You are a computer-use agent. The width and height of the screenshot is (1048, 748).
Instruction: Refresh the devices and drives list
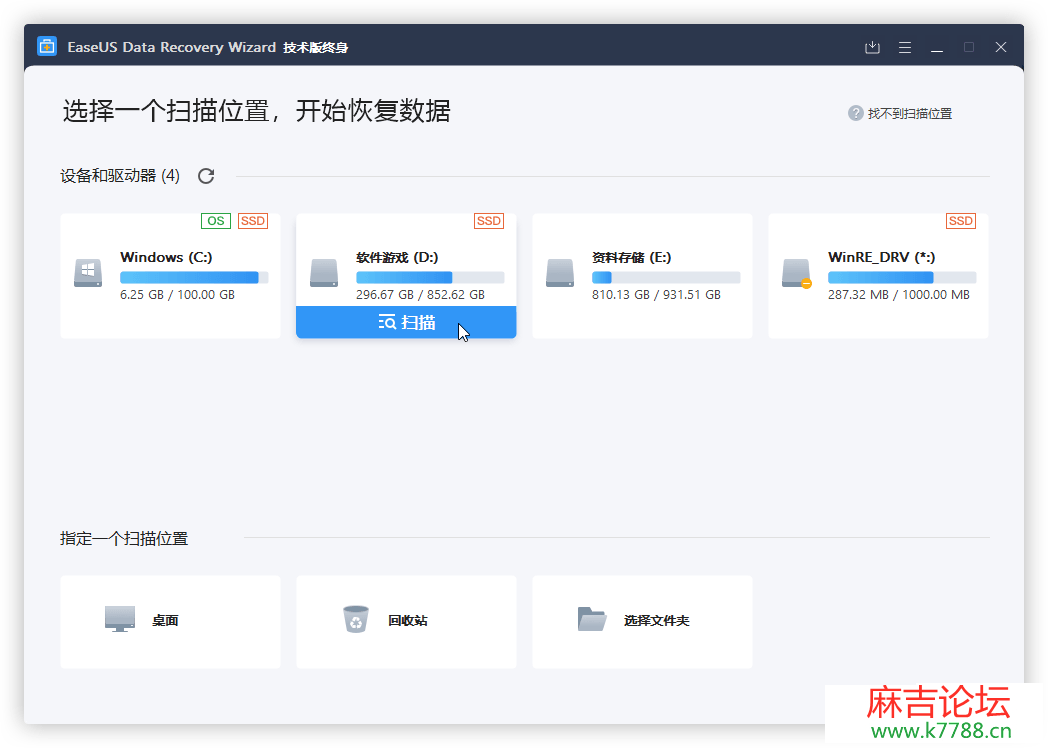(206, 176)
